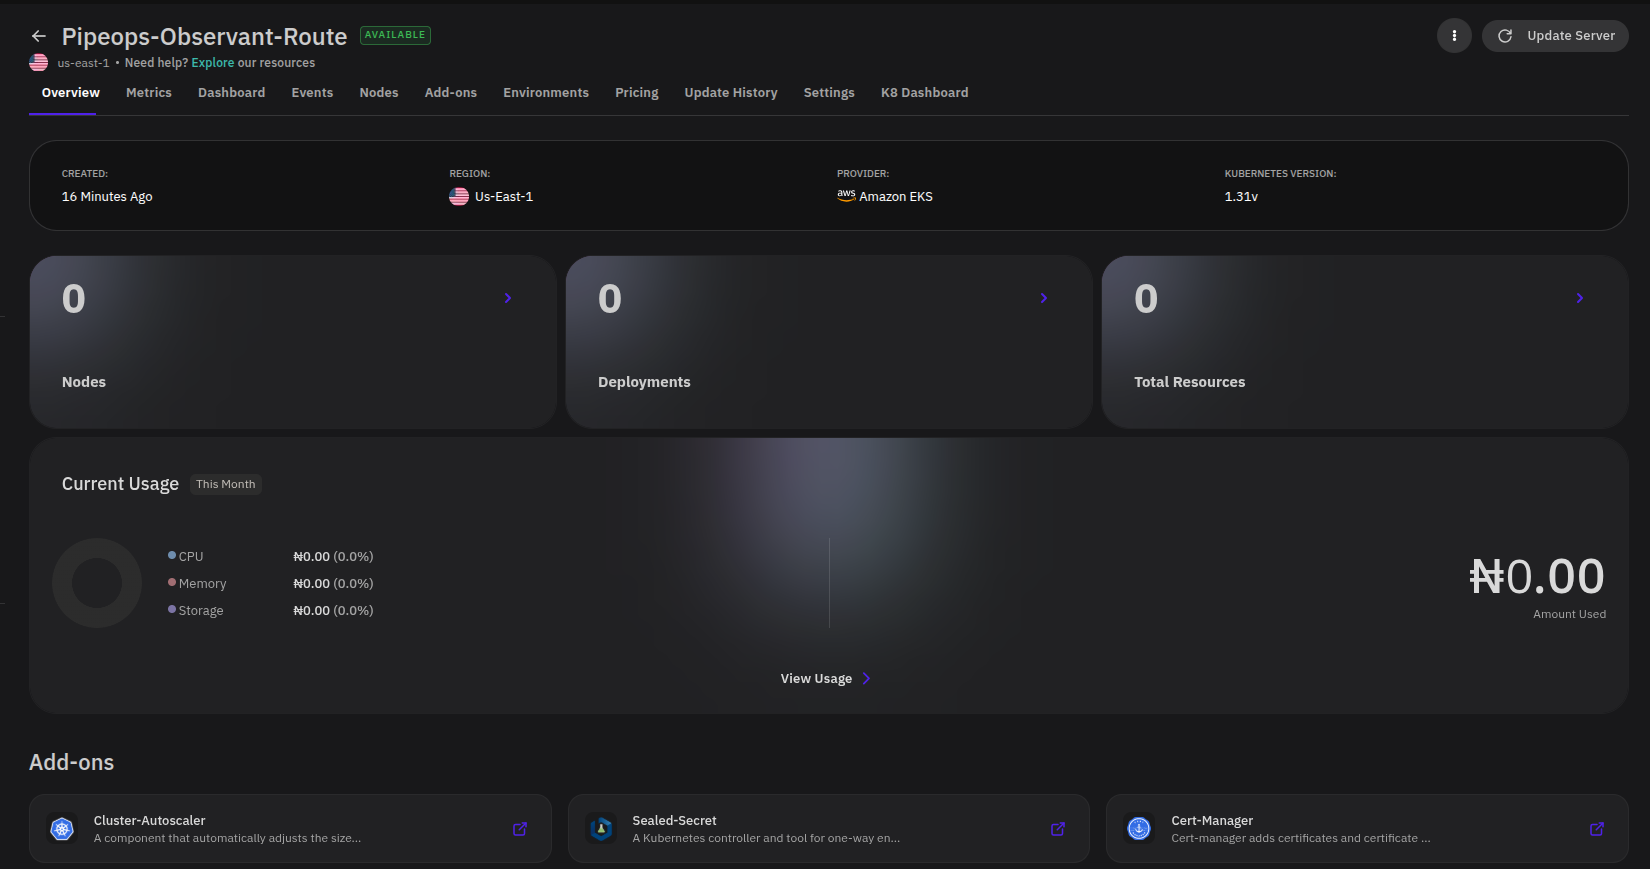
Task: Click the Current Usage heading
Action: pos(120,484)
